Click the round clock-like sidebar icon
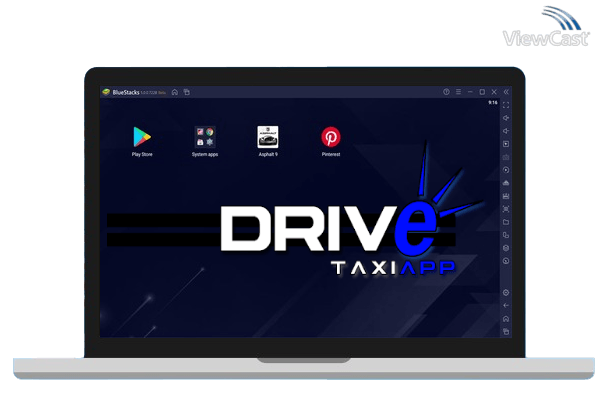Screen dimensions: 602x414 pos(506,261)
